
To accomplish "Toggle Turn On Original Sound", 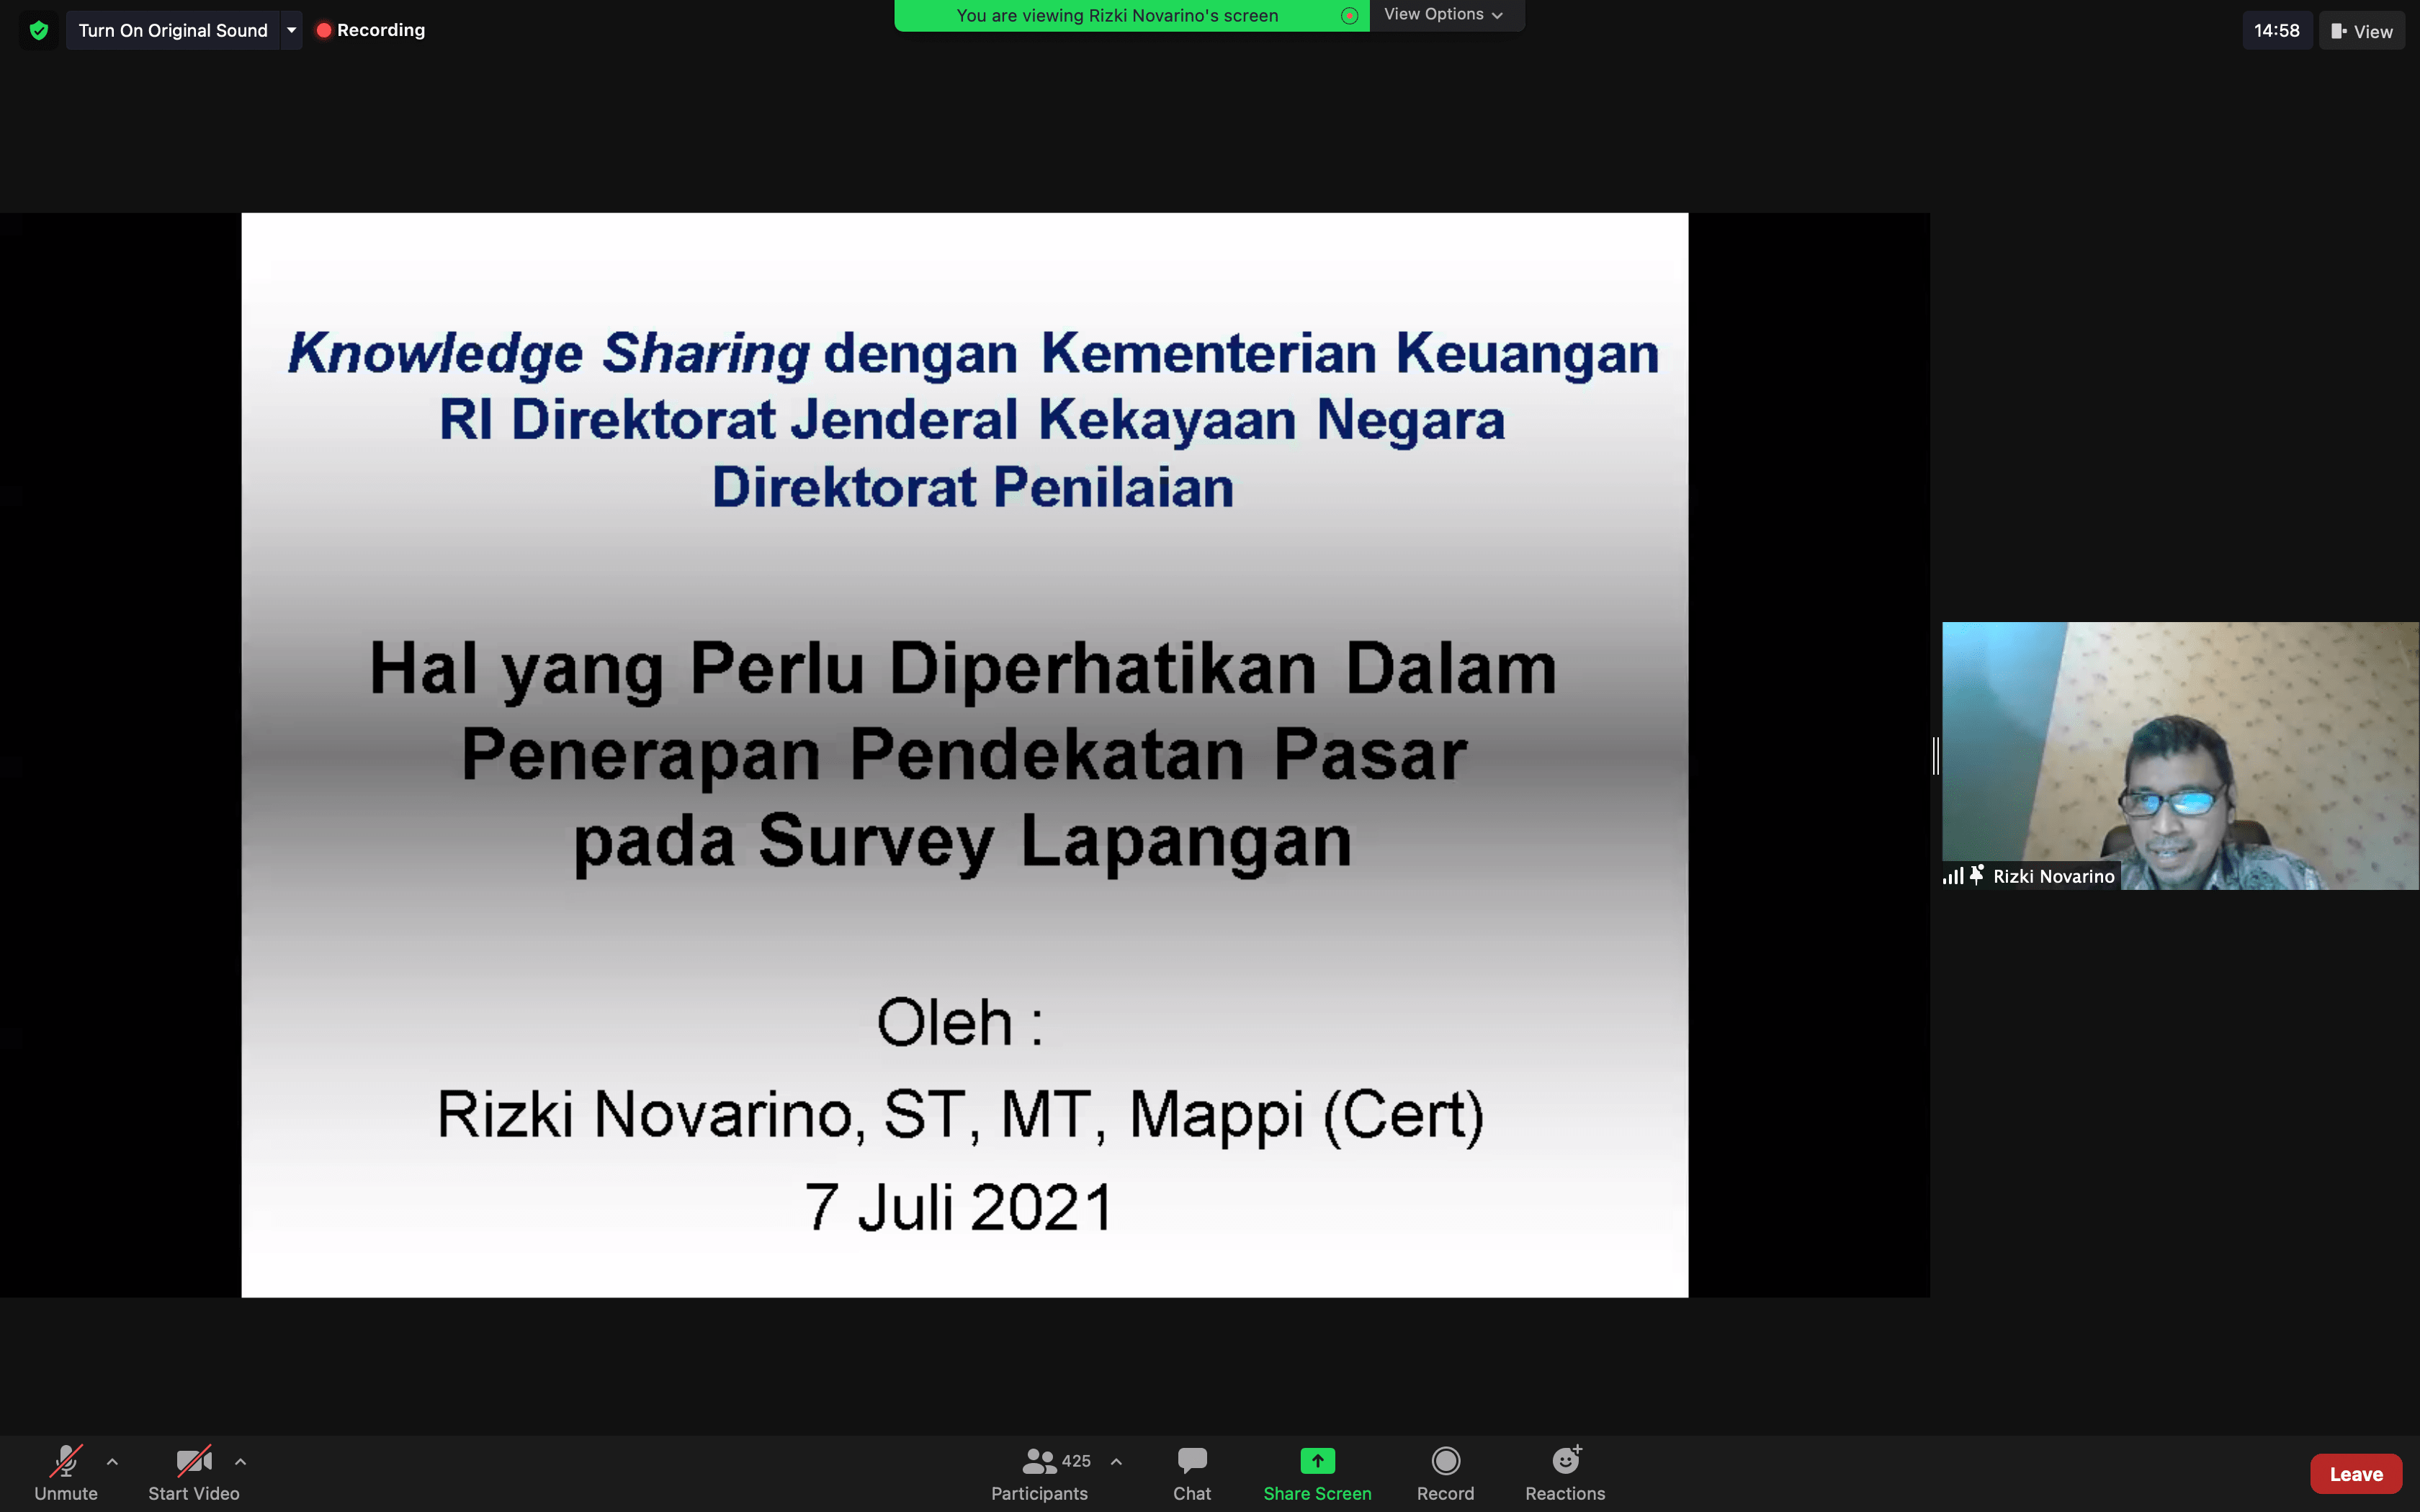I will click(173, 30).
